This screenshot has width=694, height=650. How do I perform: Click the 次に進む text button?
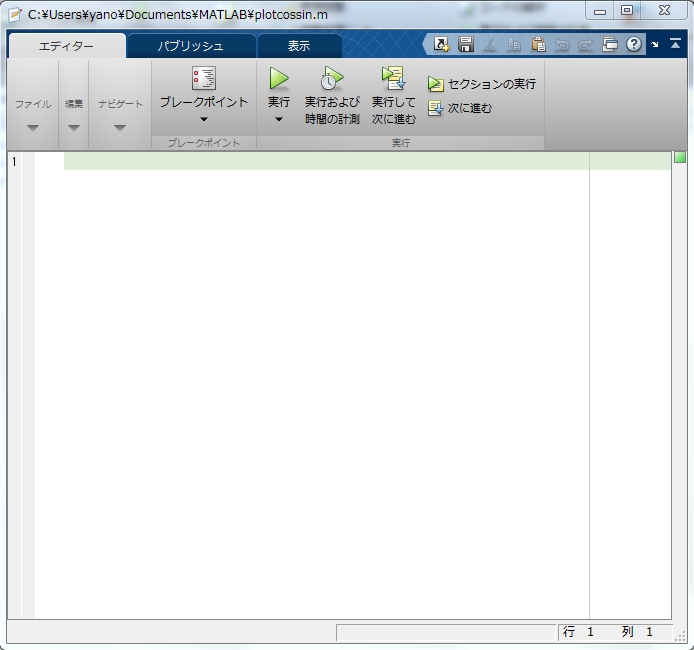click(x=470, y=108)
